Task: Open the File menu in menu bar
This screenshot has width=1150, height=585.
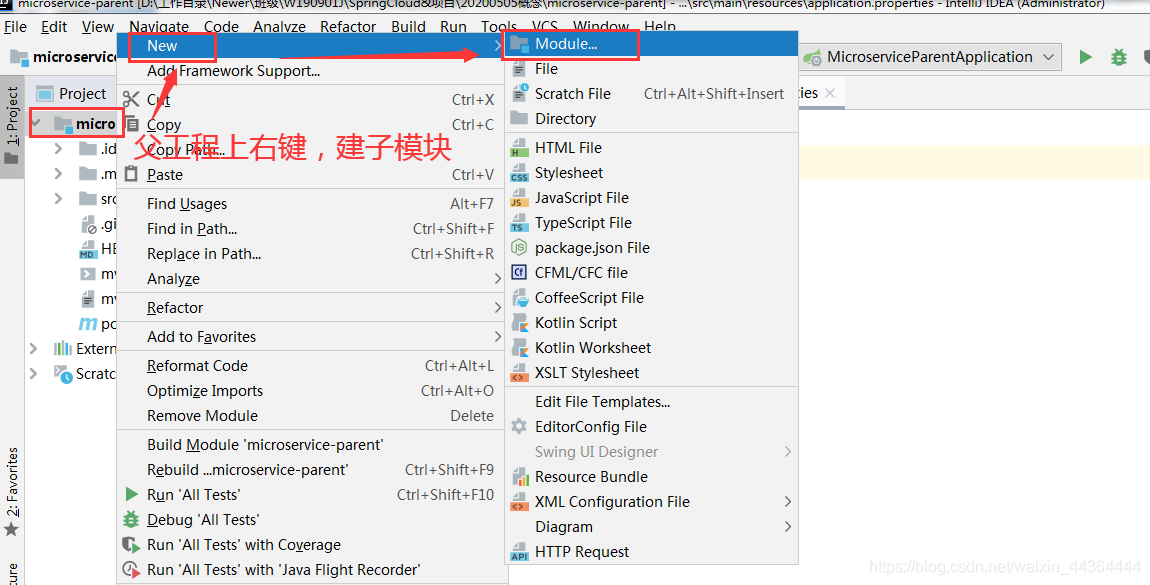Action: point(15,27)
